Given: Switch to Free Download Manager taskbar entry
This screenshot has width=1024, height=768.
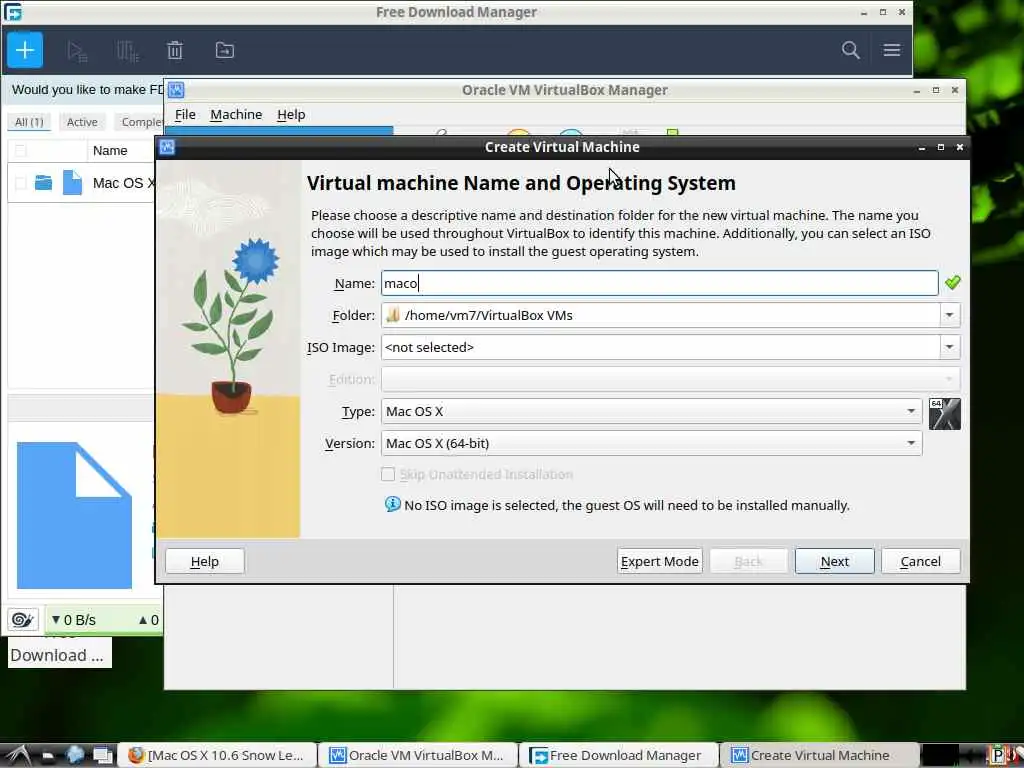Looking at the screenshot, I should [618, 755].
